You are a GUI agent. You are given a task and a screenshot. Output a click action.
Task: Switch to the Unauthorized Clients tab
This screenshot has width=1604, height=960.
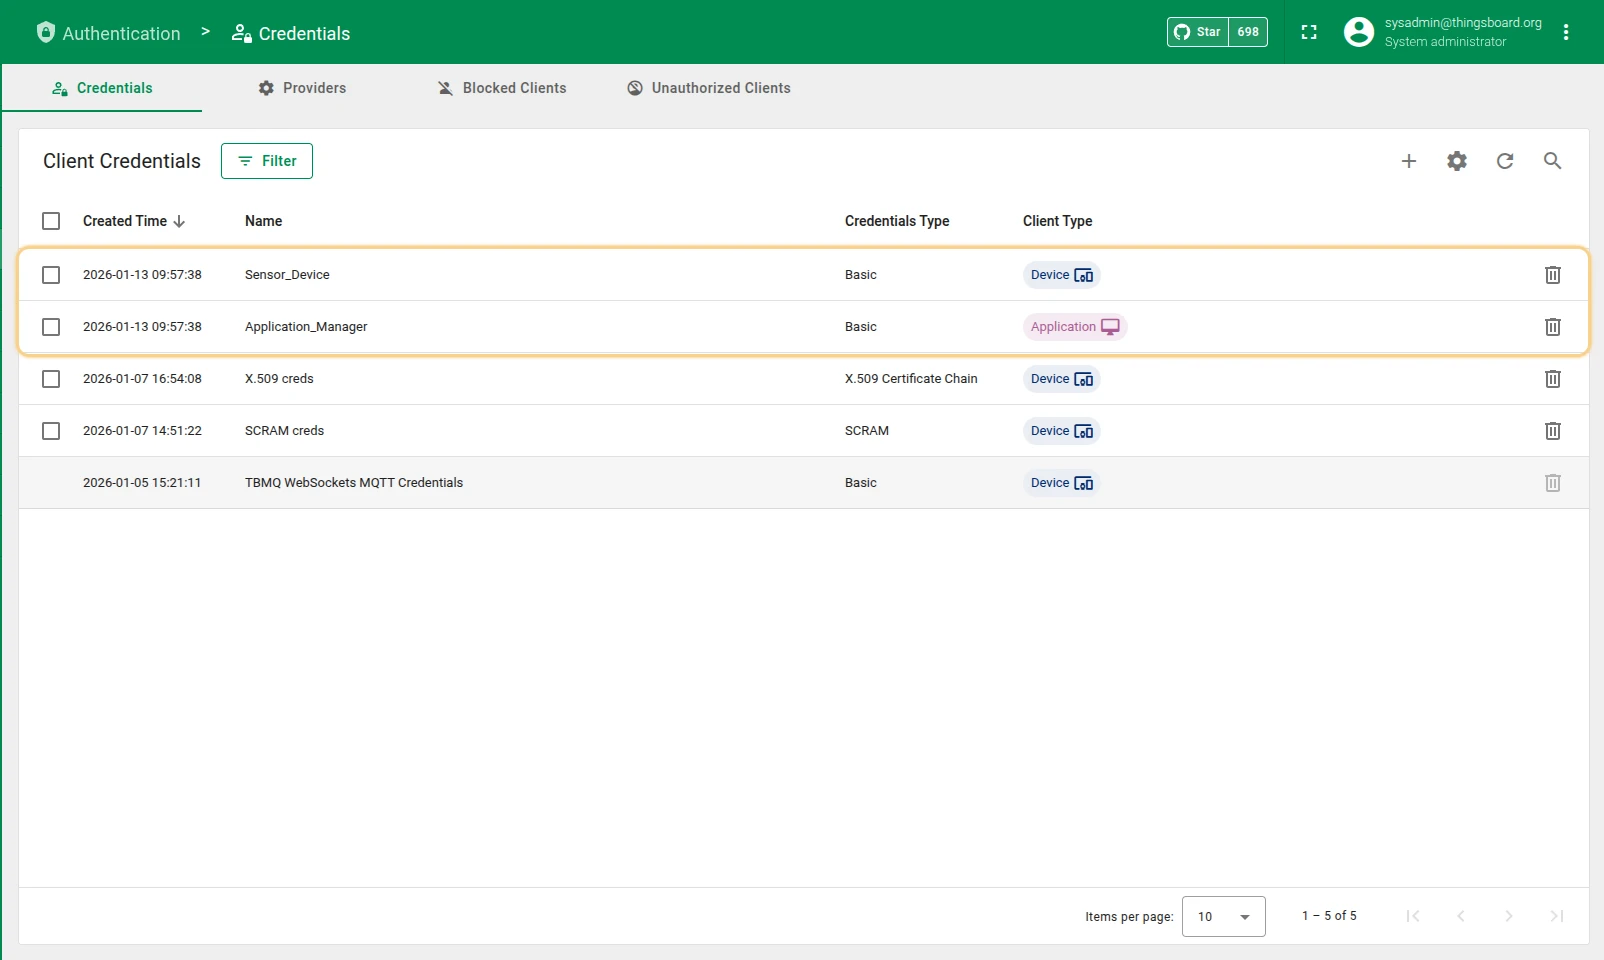point(709,88)
